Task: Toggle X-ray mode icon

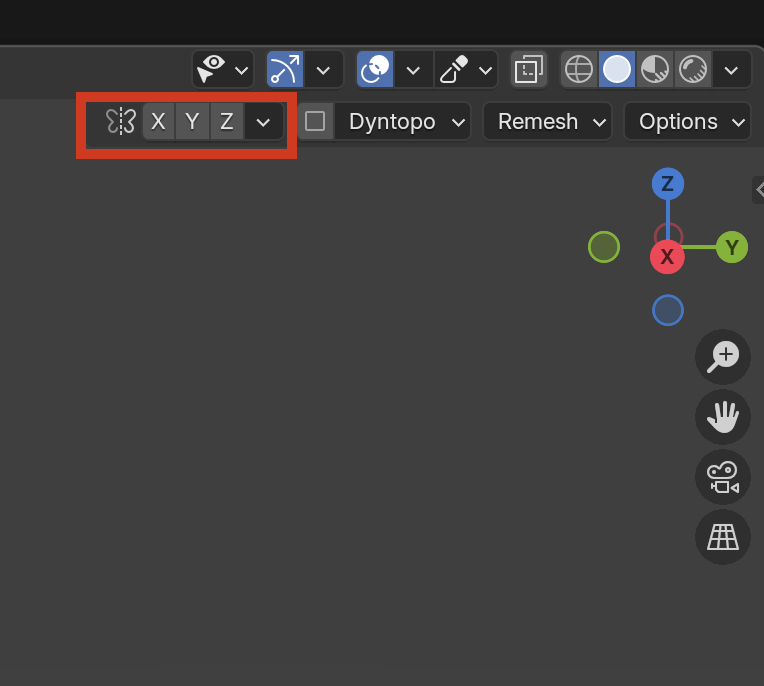Action: point(528,69)
